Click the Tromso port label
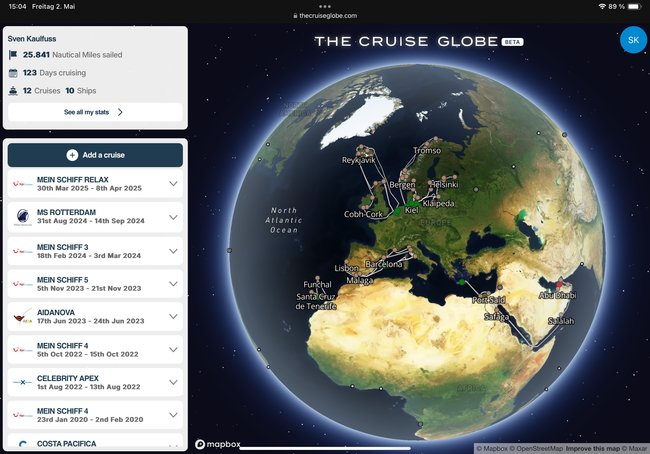This screenshot has height=454, width=650. [427, 151]
